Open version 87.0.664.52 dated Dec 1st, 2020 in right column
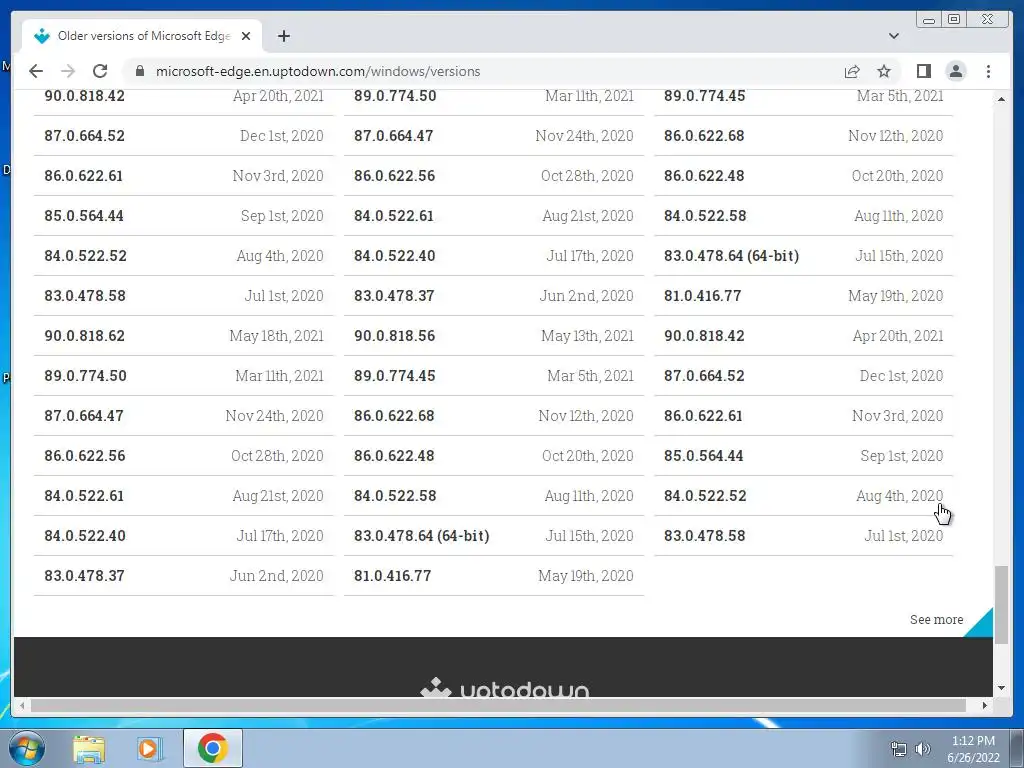The image size is (1024, 768). [803, 376]
